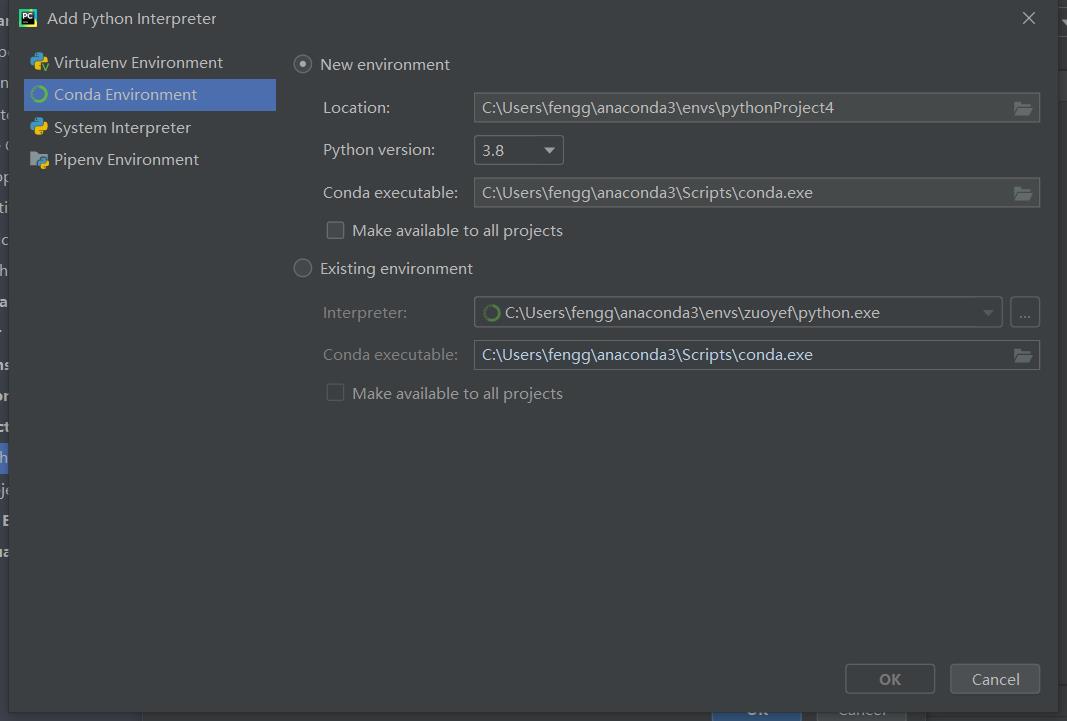Viewport: 1067px width, 721px height.
Task: Click the Virtualenv Environment python icon
Action: click(39, 63)
